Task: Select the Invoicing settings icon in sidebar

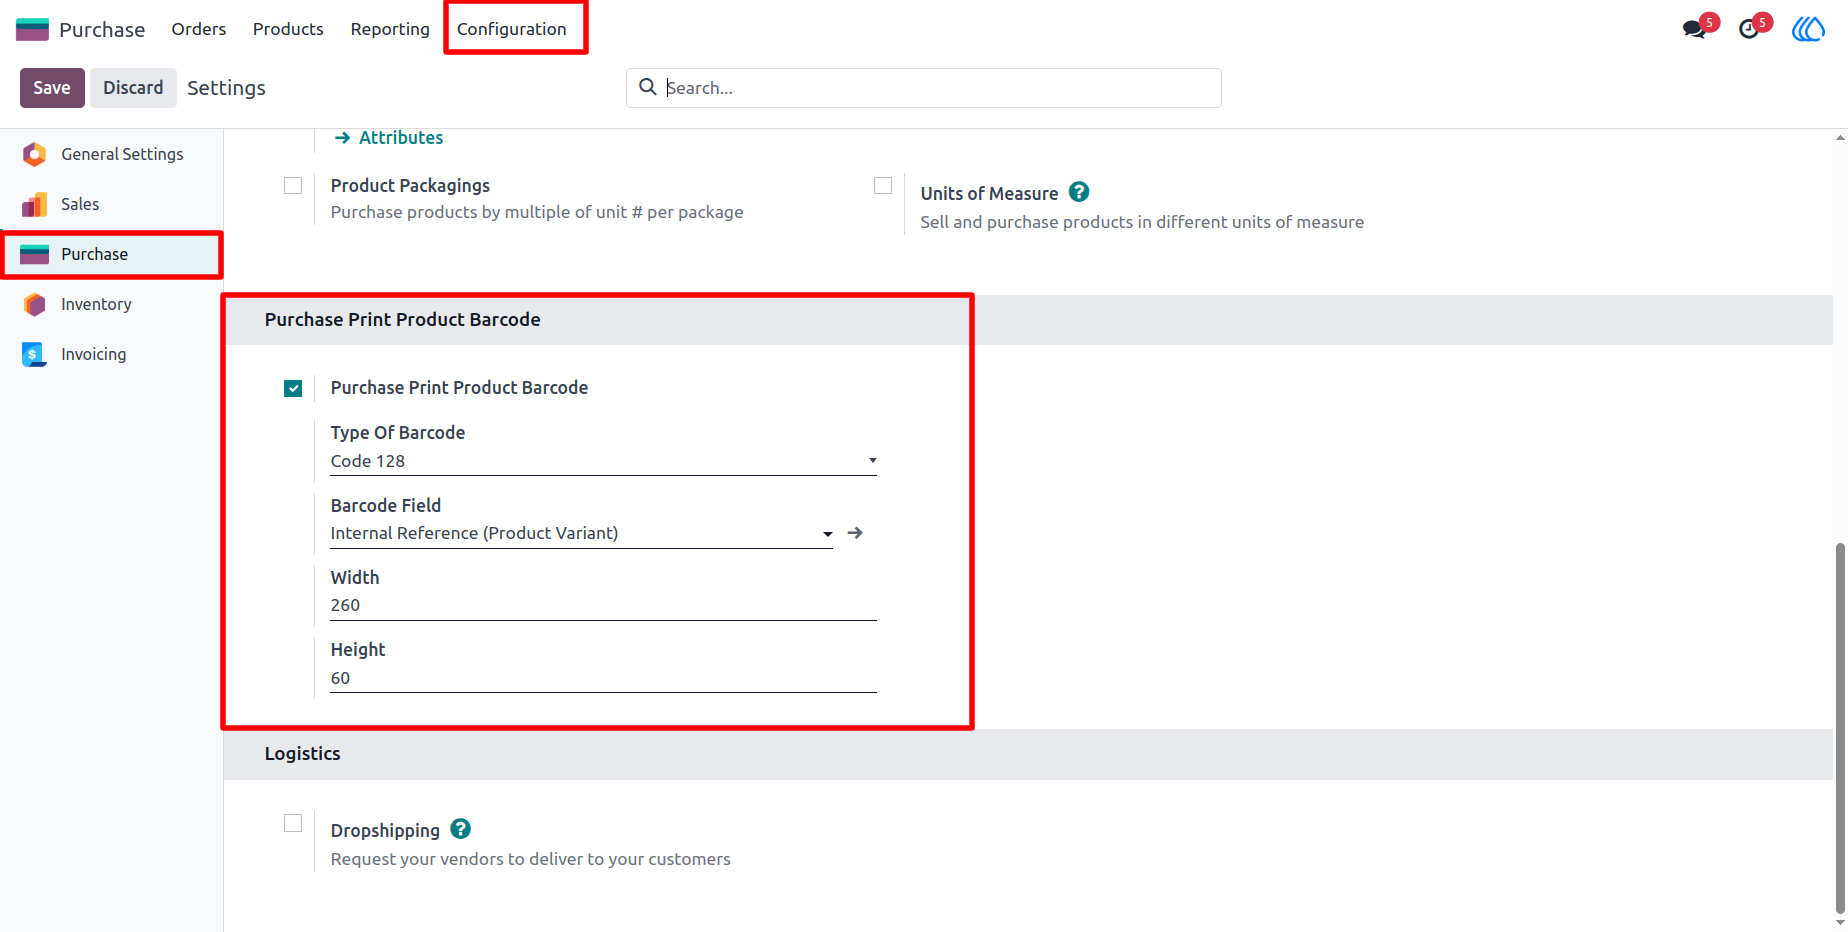Action: tap(34, 354)
